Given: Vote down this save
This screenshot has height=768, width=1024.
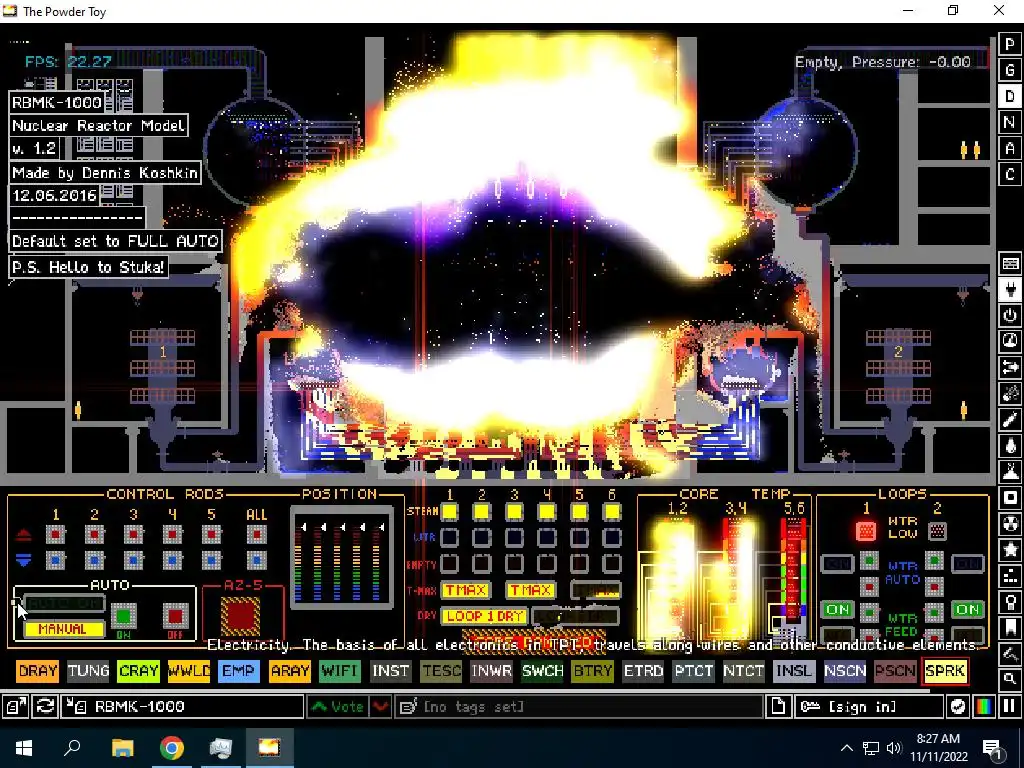Looking at the screenshot, I should pyautogui.click(x=381, y=707).
